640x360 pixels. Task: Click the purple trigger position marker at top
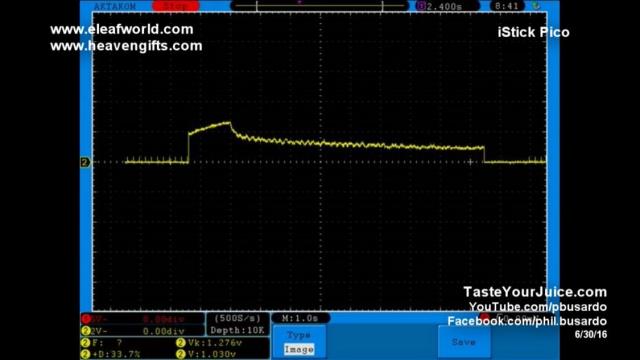coord(299,2)
